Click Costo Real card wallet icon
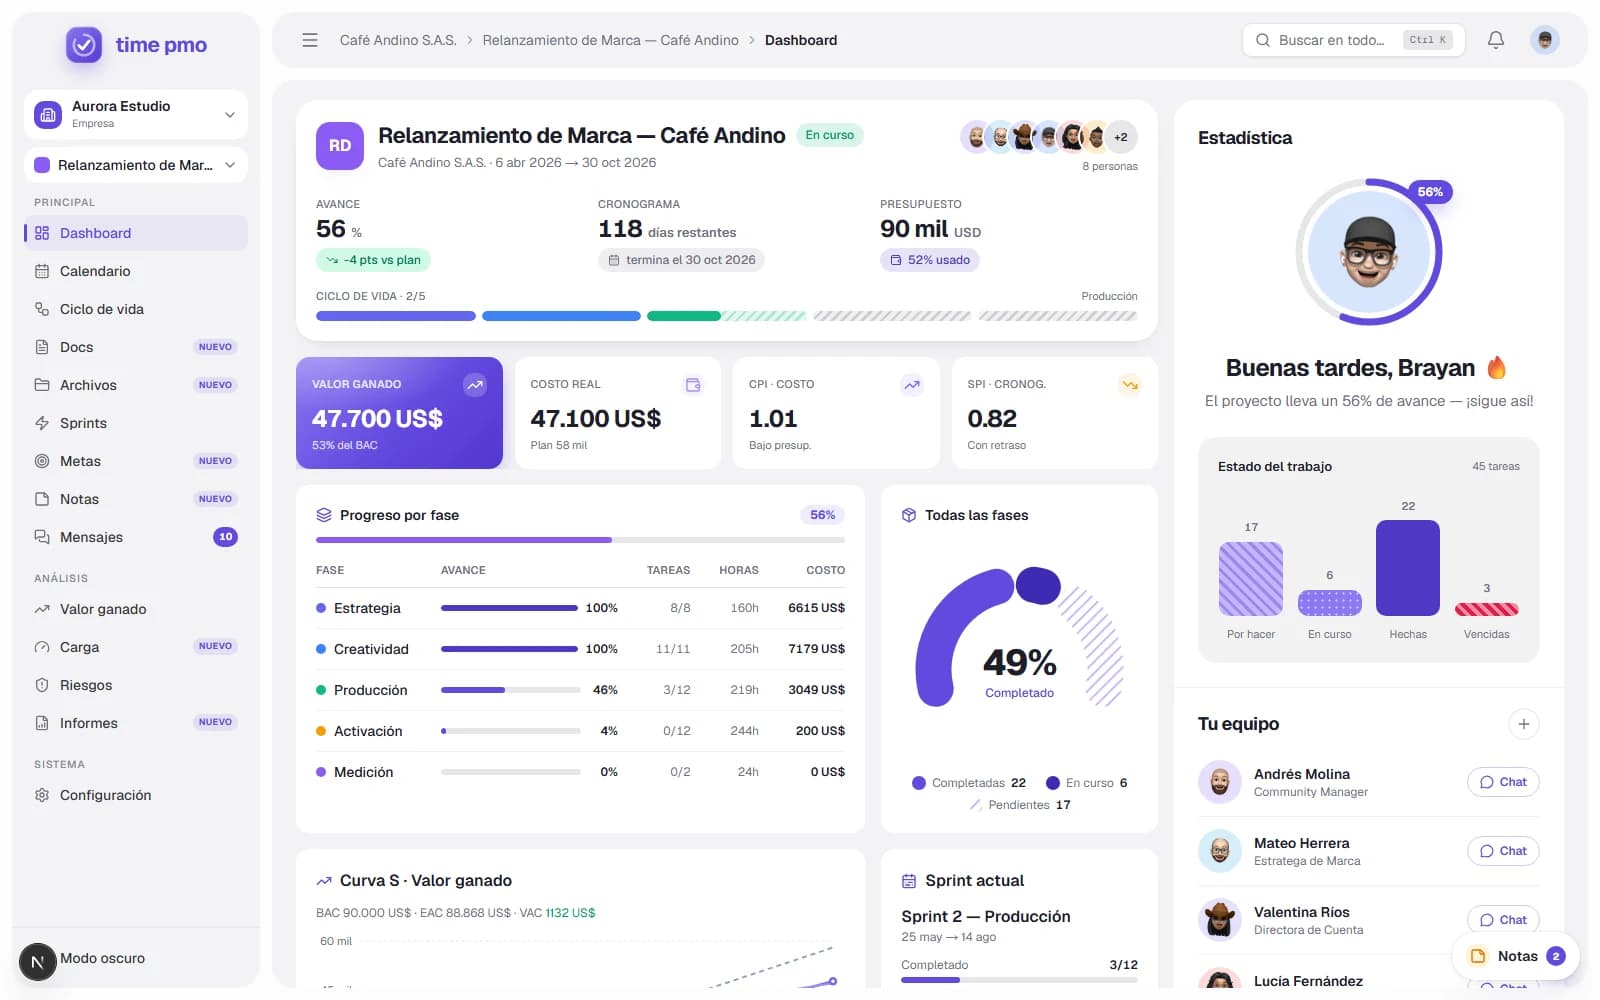1600x1000 pixels. click(693, 385)
